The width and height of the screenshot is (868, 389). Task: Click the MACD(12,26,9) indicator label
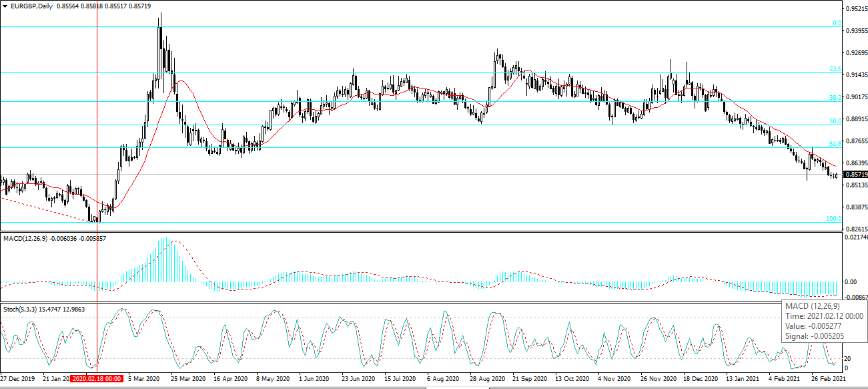(24, 238)
